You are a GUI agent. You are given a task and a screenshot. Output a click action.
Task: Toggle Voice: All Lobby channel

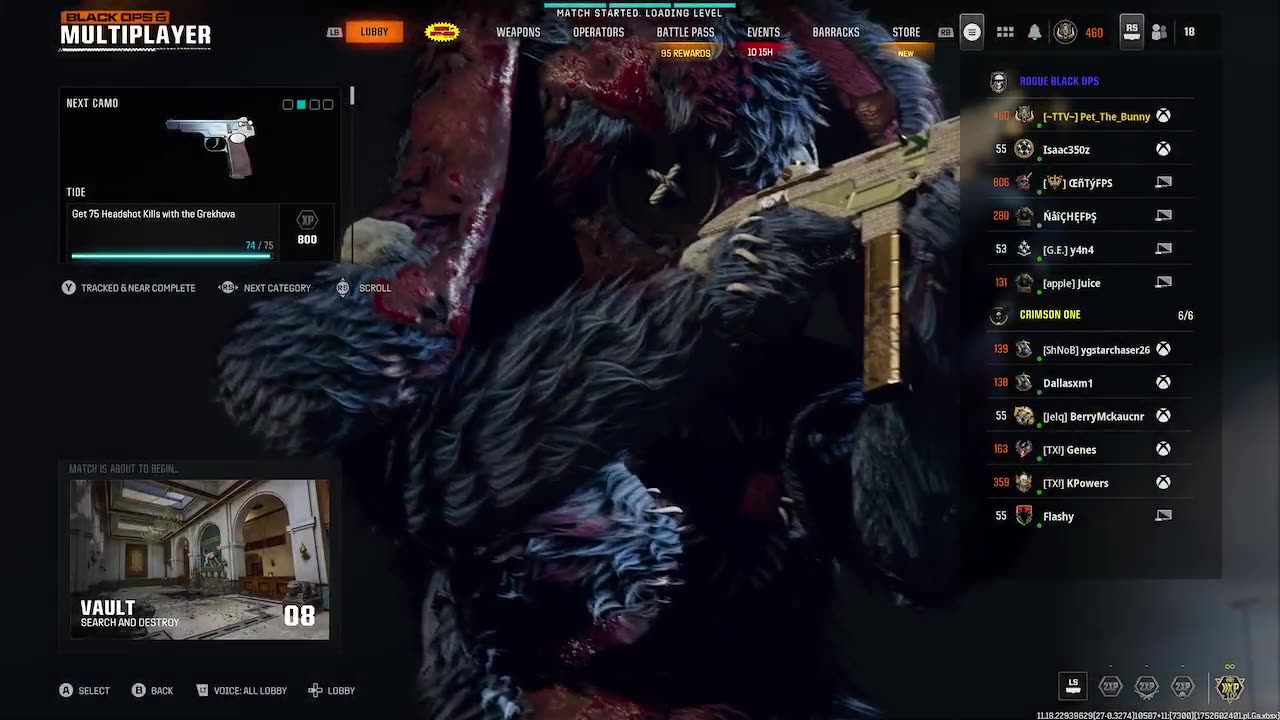[241, 690]
